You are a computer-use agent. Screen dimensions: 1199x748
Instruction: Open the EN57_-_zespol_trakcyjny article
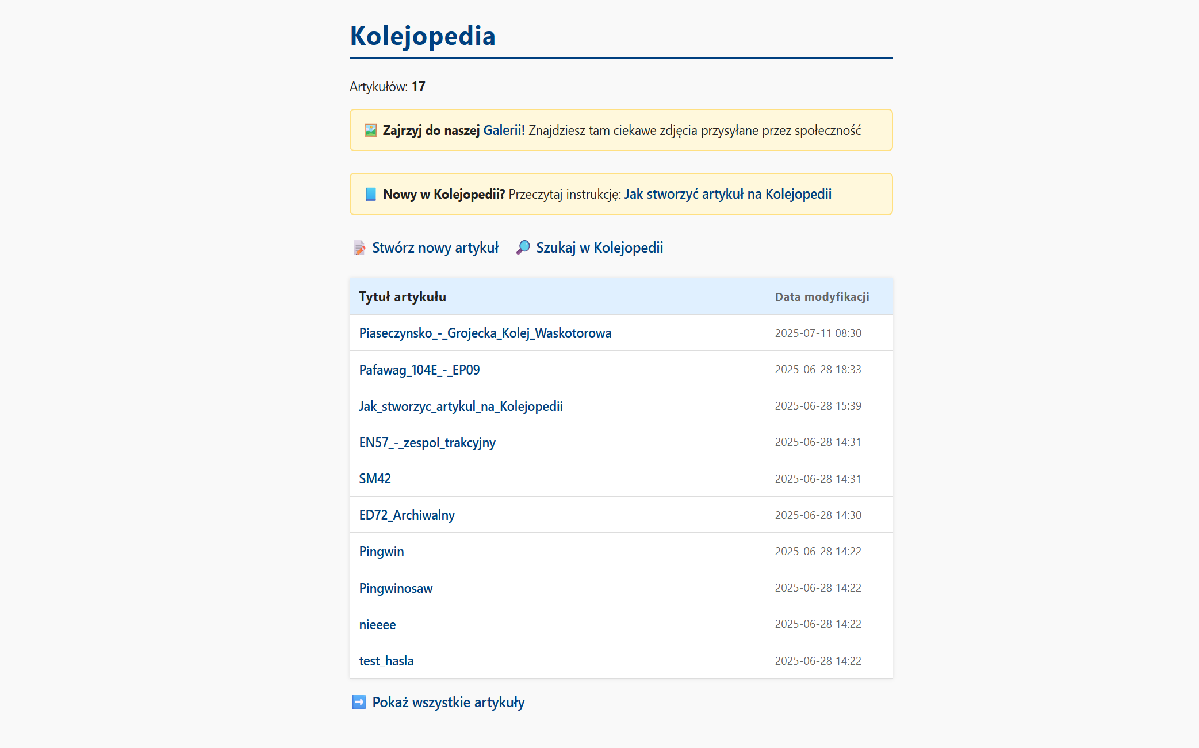[x=427, y=442]
